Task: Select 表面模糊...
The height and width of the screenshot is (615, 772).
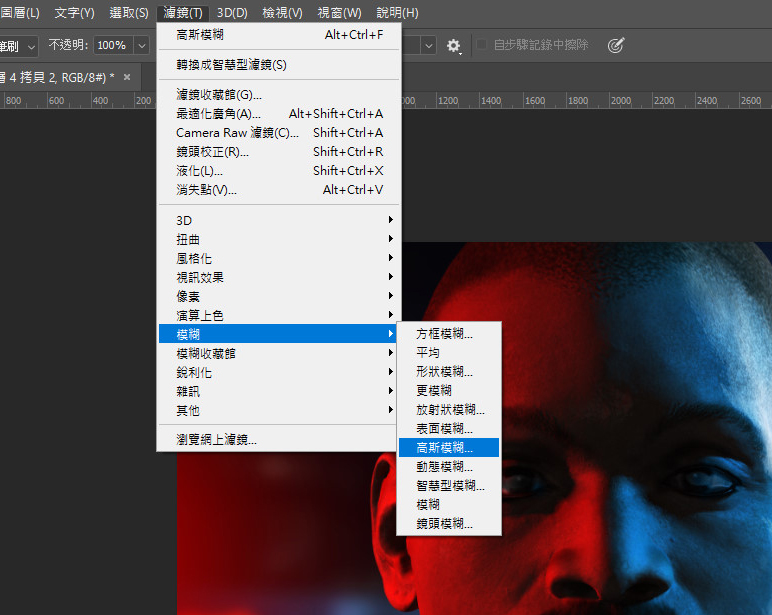Action: 449,428
